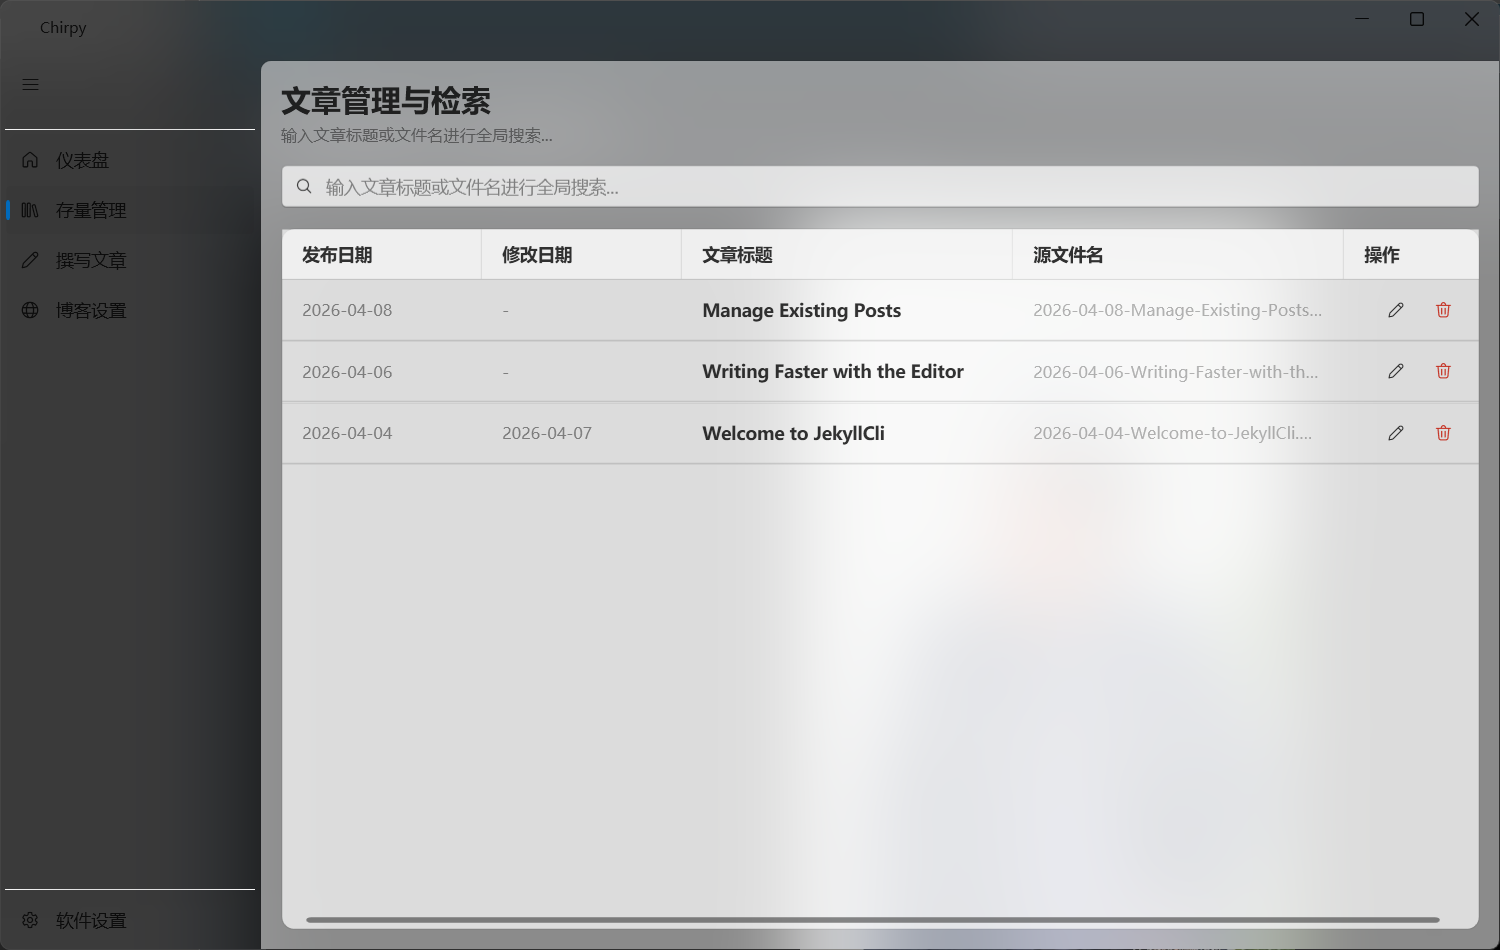Open 软件设置 with the gear icon
This screenshot has width=1500, height=950.
(29, 920)
